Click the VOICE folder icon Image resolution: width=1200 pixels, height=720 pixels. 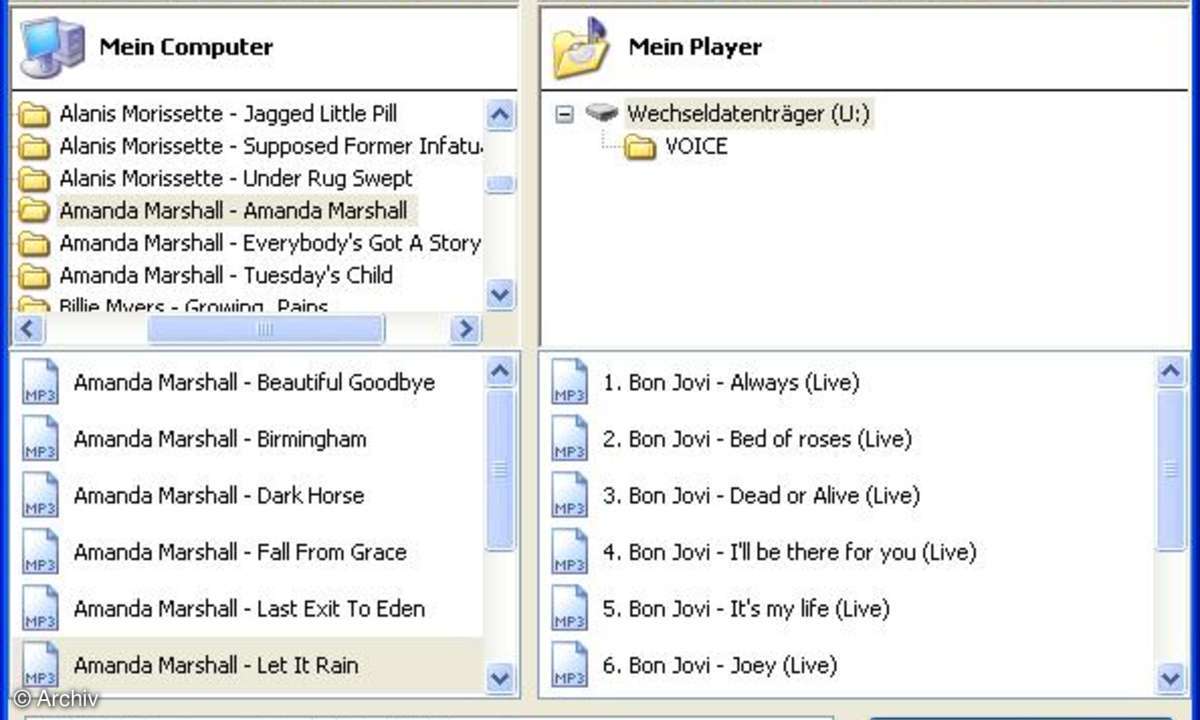coord(640,148)
